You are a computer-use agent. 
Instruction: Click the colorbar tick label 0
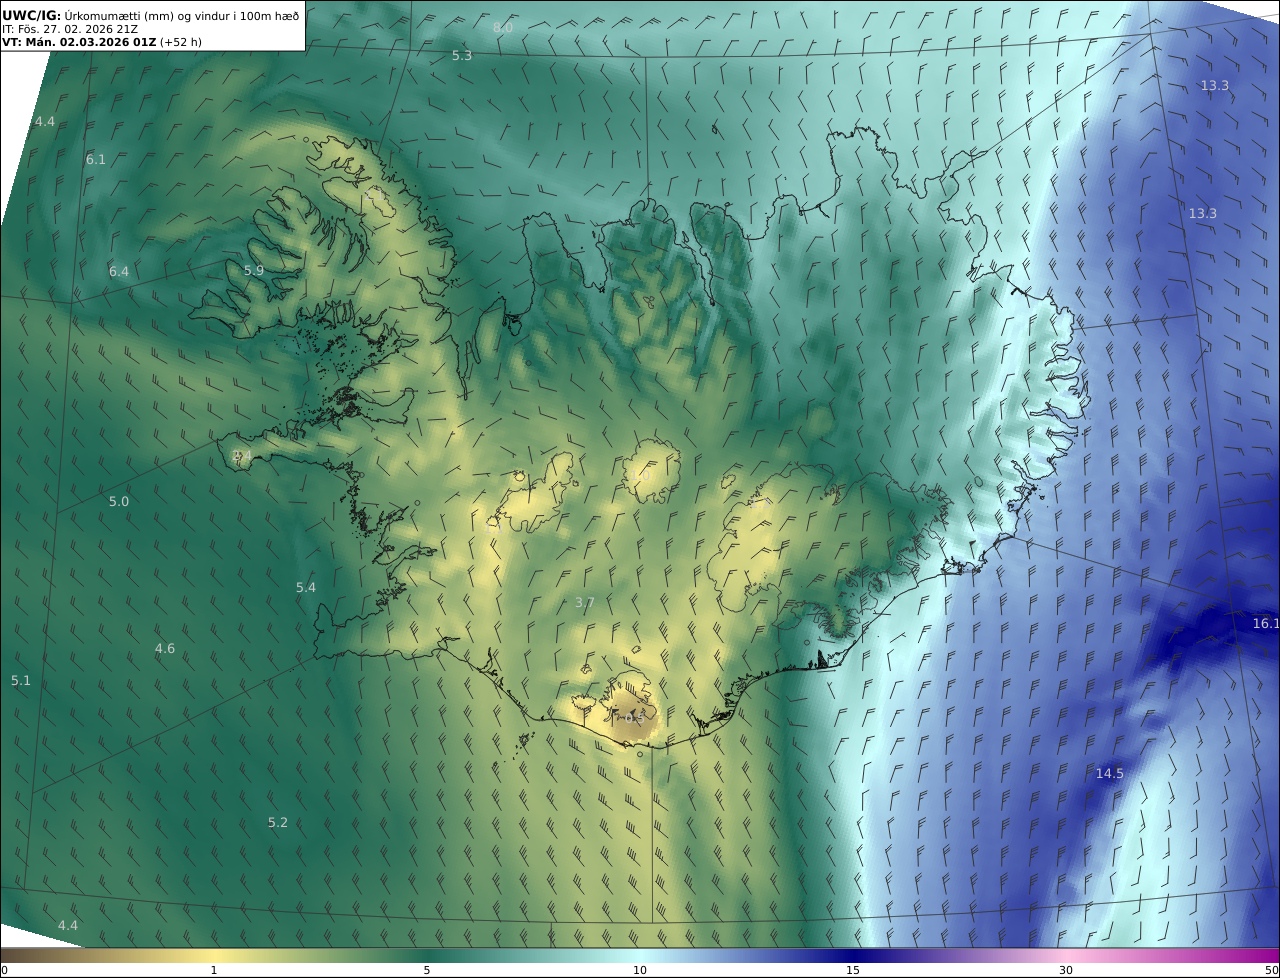pos(4,970)
